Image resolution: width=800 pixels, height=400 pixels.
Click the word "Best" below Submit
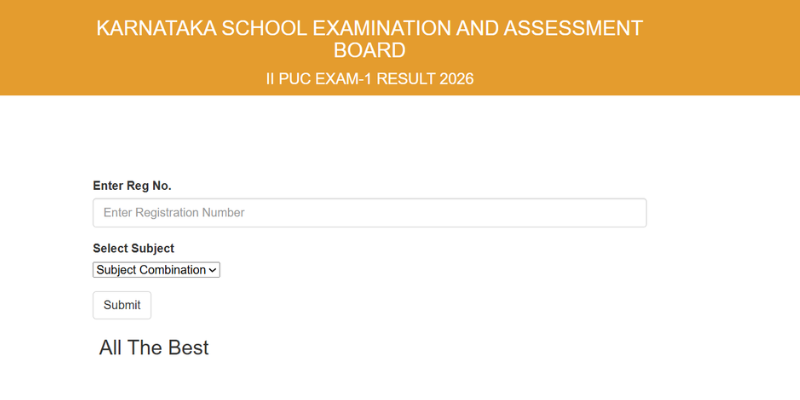click(x=190, y=348)
